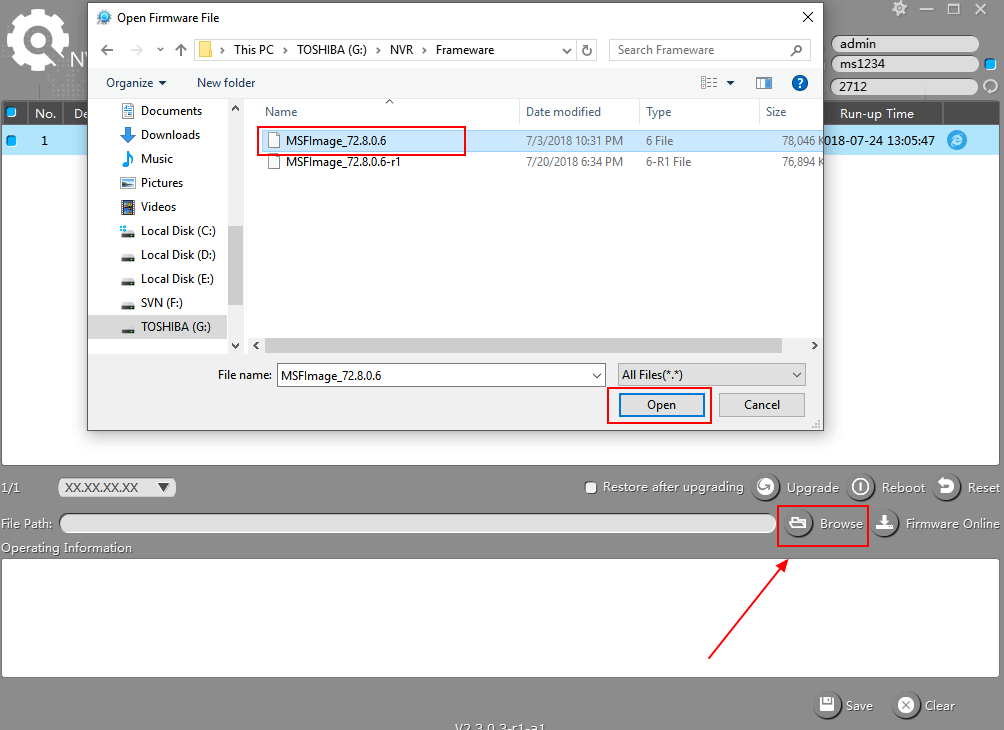
Task: Click navigation pane scroll up arrow
Action: point(236,109)
